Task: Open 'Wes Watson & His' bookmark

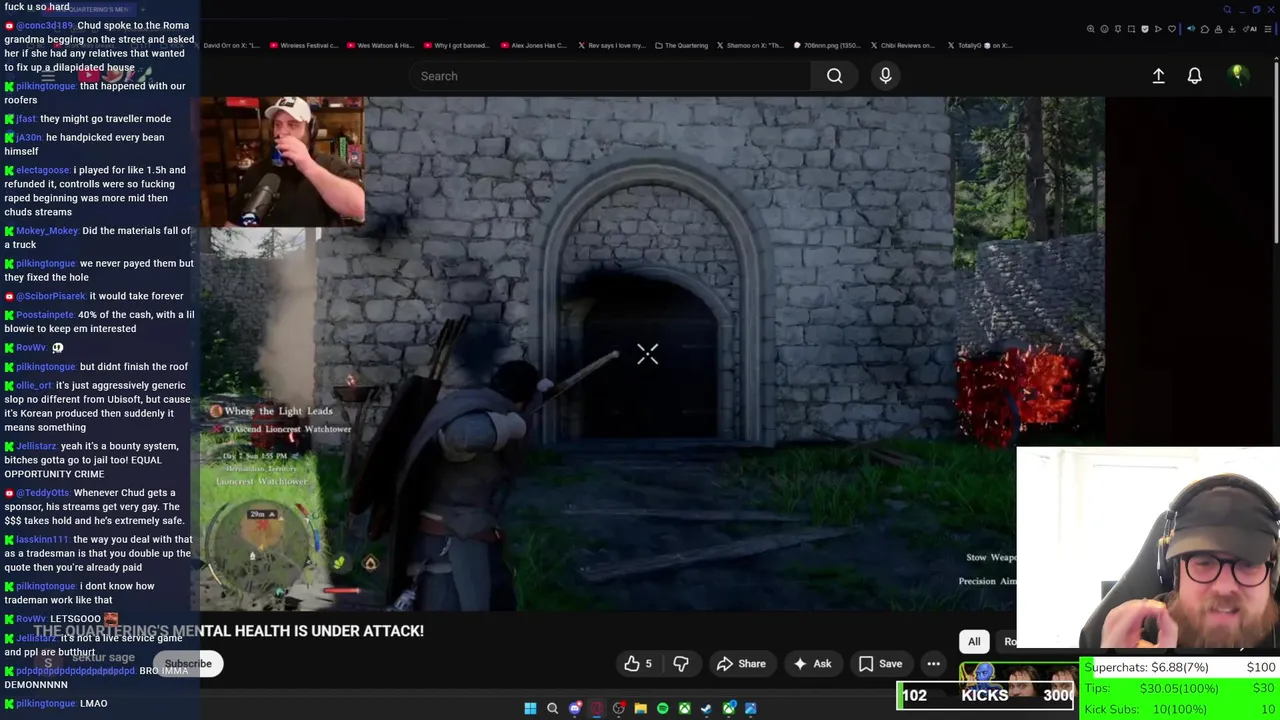Action: [380, 45]
